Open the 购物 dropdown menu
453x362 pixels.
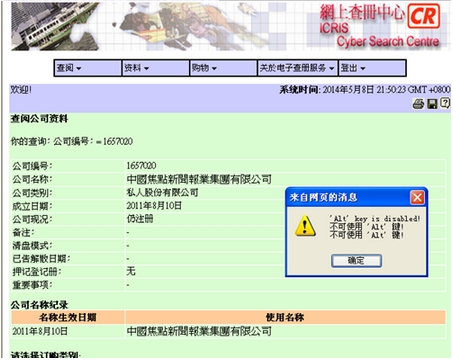click(x=223, y=68)
